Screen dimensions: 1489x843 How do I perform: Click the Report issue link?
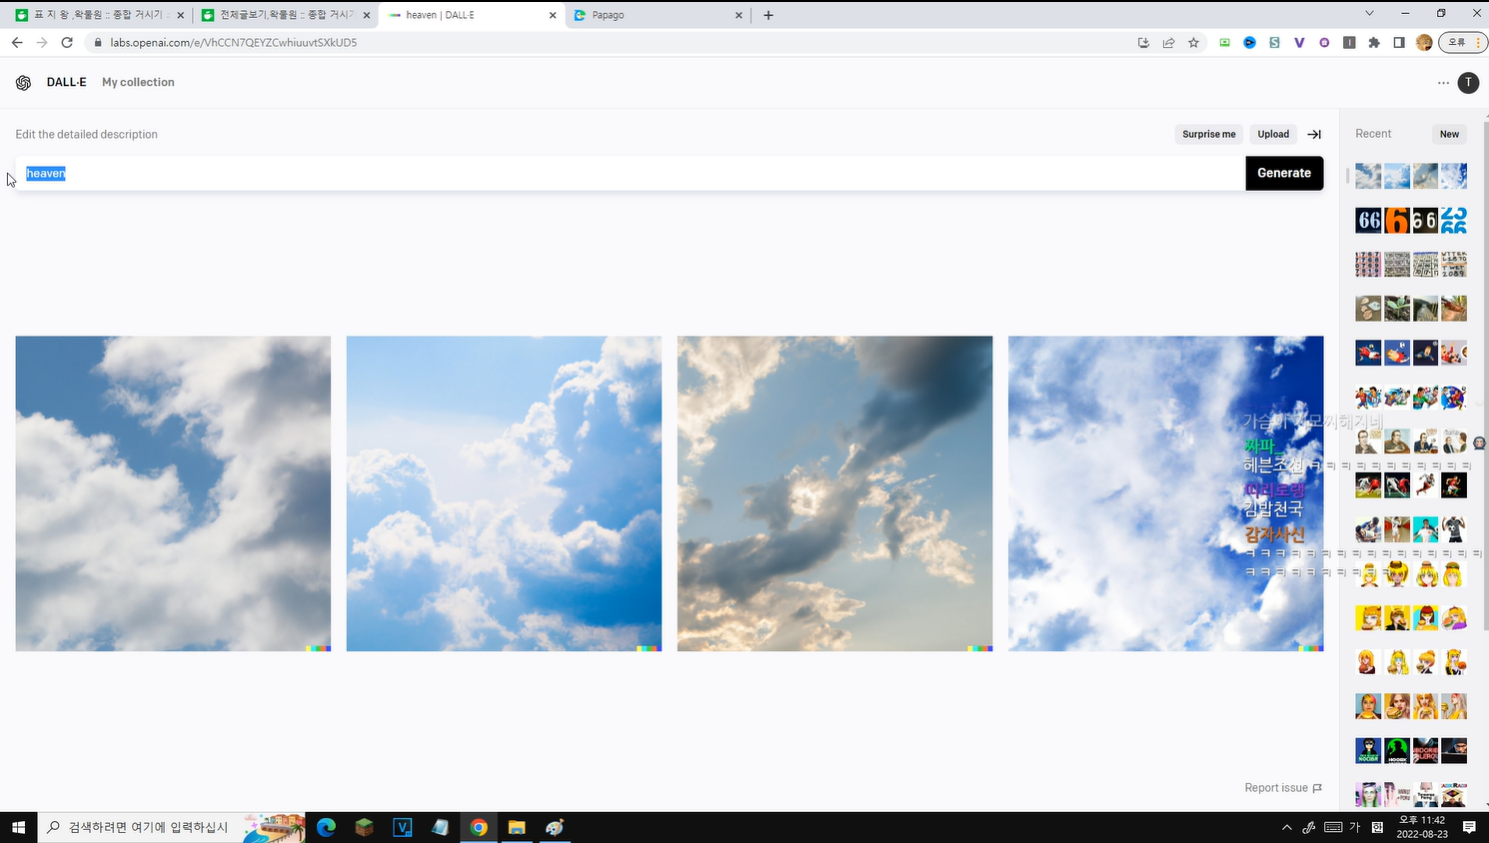[x=1283, y=788]
